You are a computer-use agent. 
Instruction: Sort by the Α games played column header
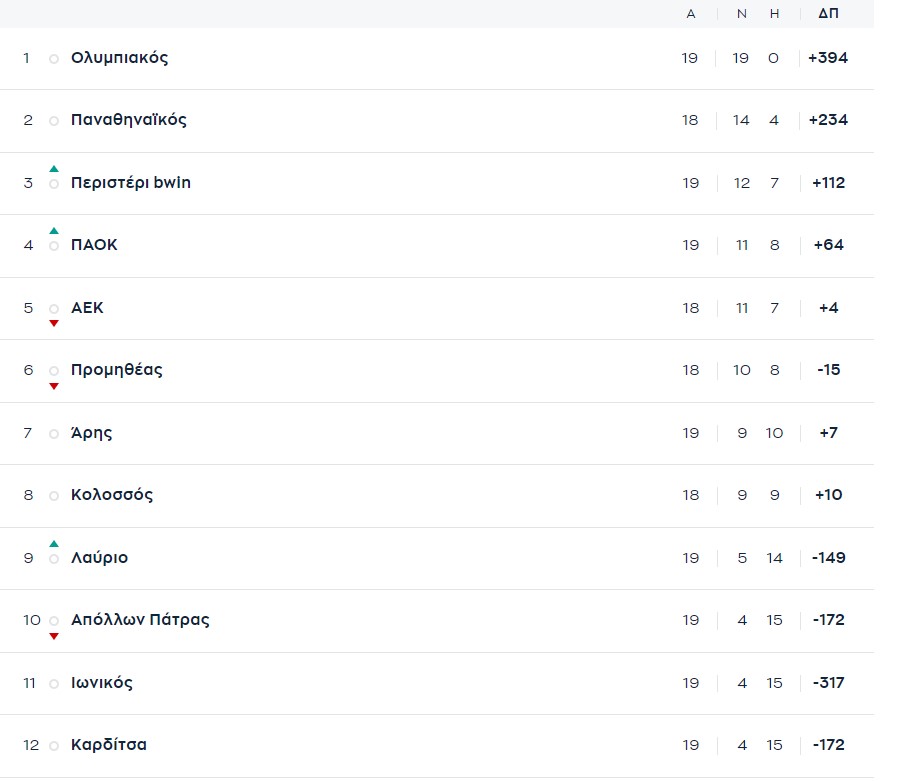coord(691,14)
